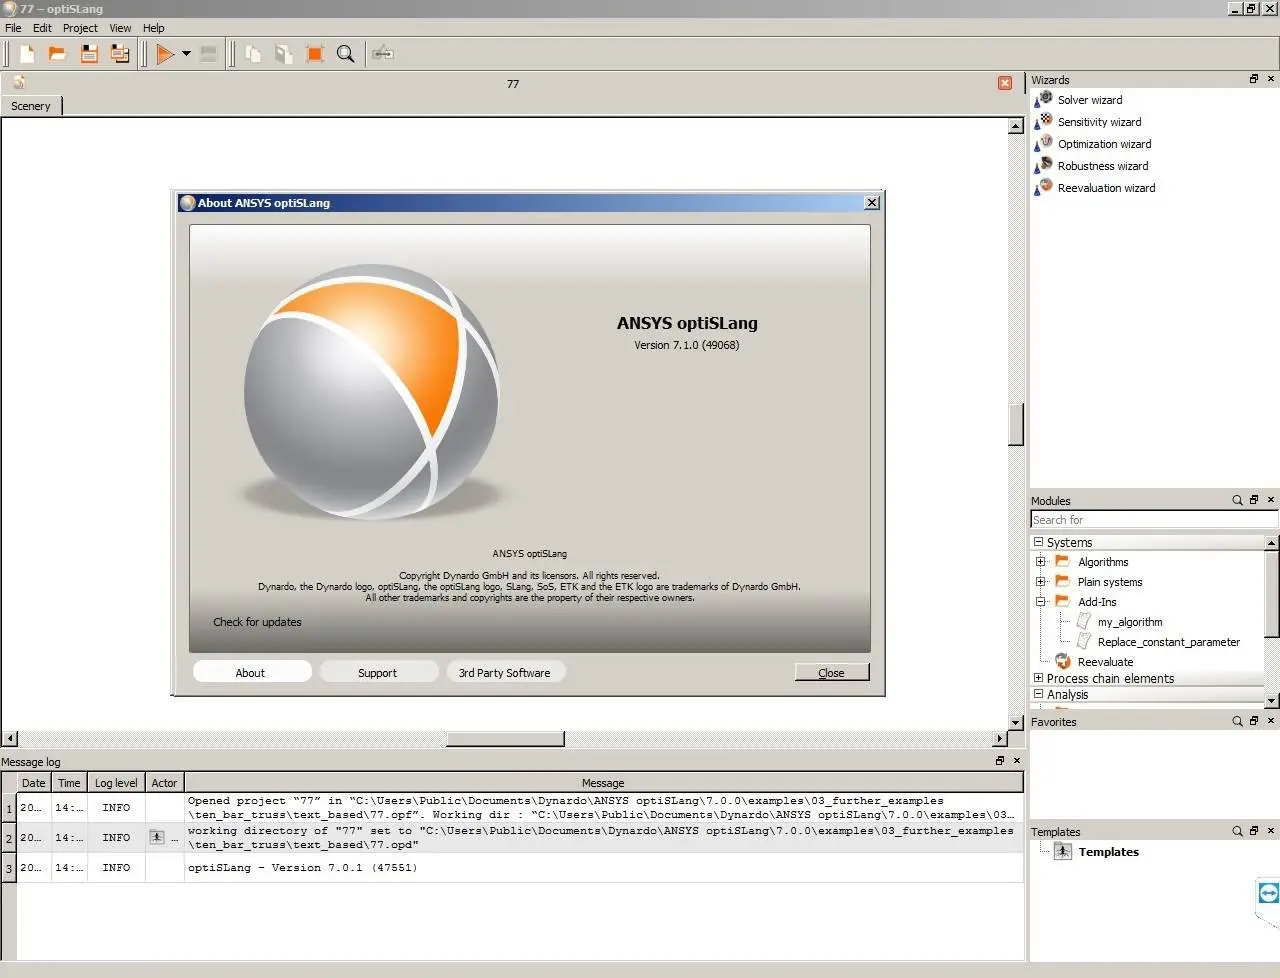Click the actor icon in log row 2
Viewport: 1280px width, 978px height.
157,837
